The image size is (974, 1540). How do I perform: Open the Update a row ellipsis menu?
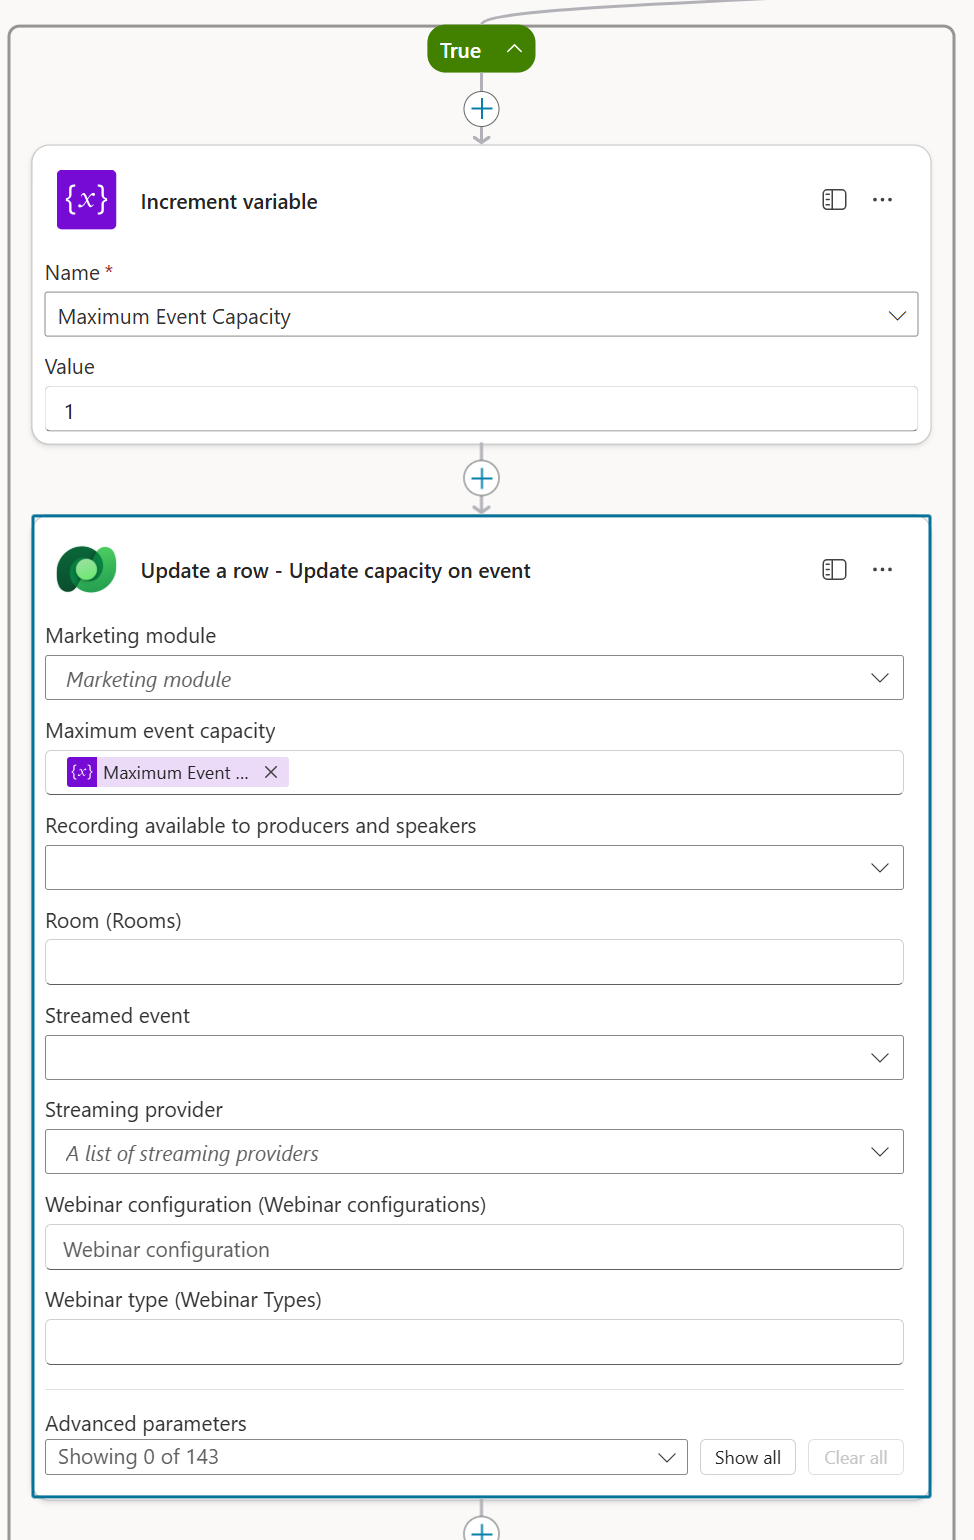[x=882, y=570]
